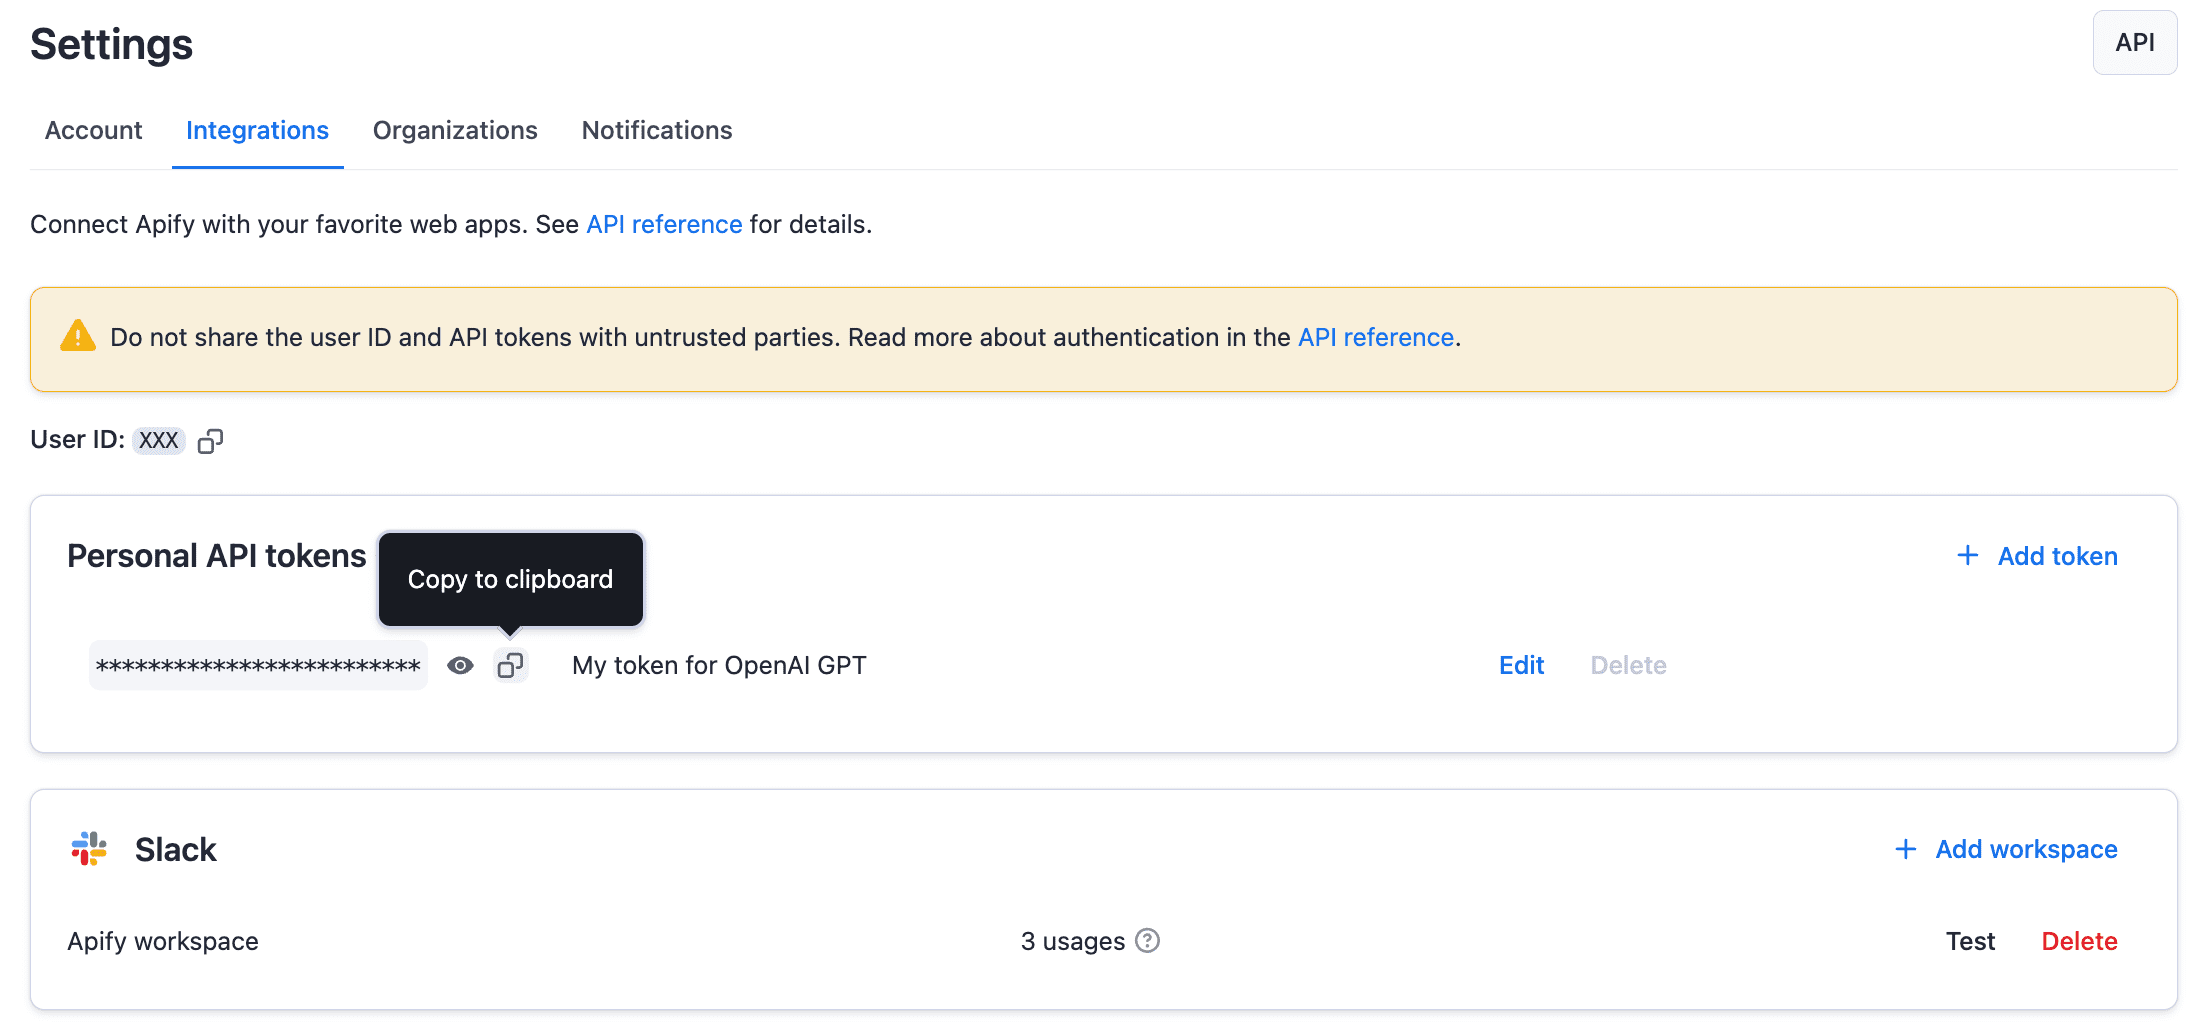Open the API reference link in the warning banner
The image size is (2200, 1032).
pyautogui.click(x=1375, y=337)
